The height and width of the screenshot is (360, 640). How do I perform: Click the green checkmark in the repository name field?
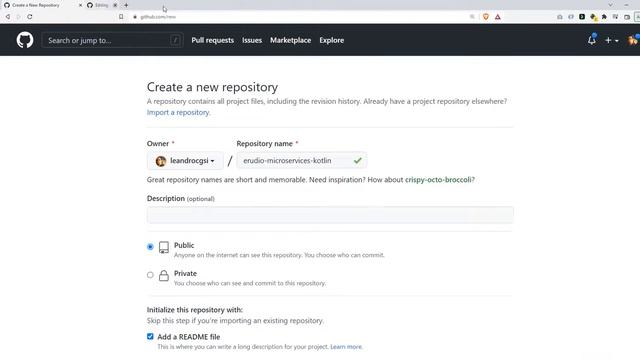(358, 160)
